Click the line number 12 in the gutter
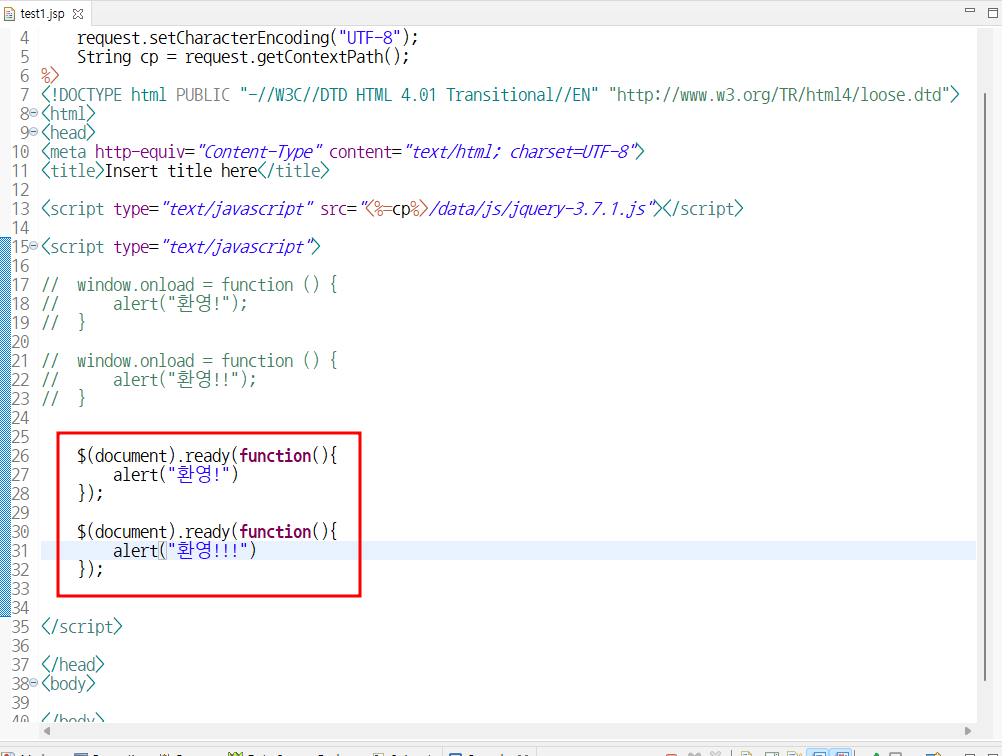 coord(20,190)
